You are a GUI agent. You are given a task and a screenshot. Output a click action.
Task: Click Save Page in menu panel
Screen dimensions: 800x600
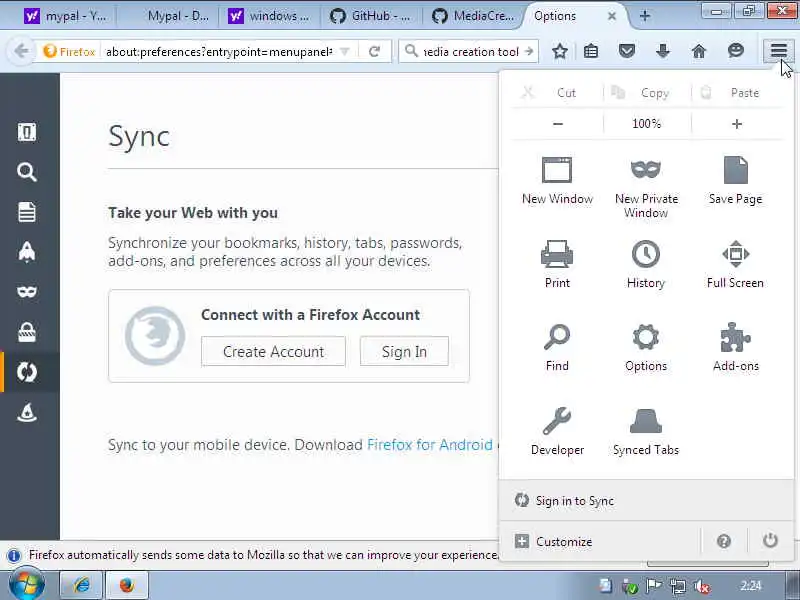pos(735,181)
